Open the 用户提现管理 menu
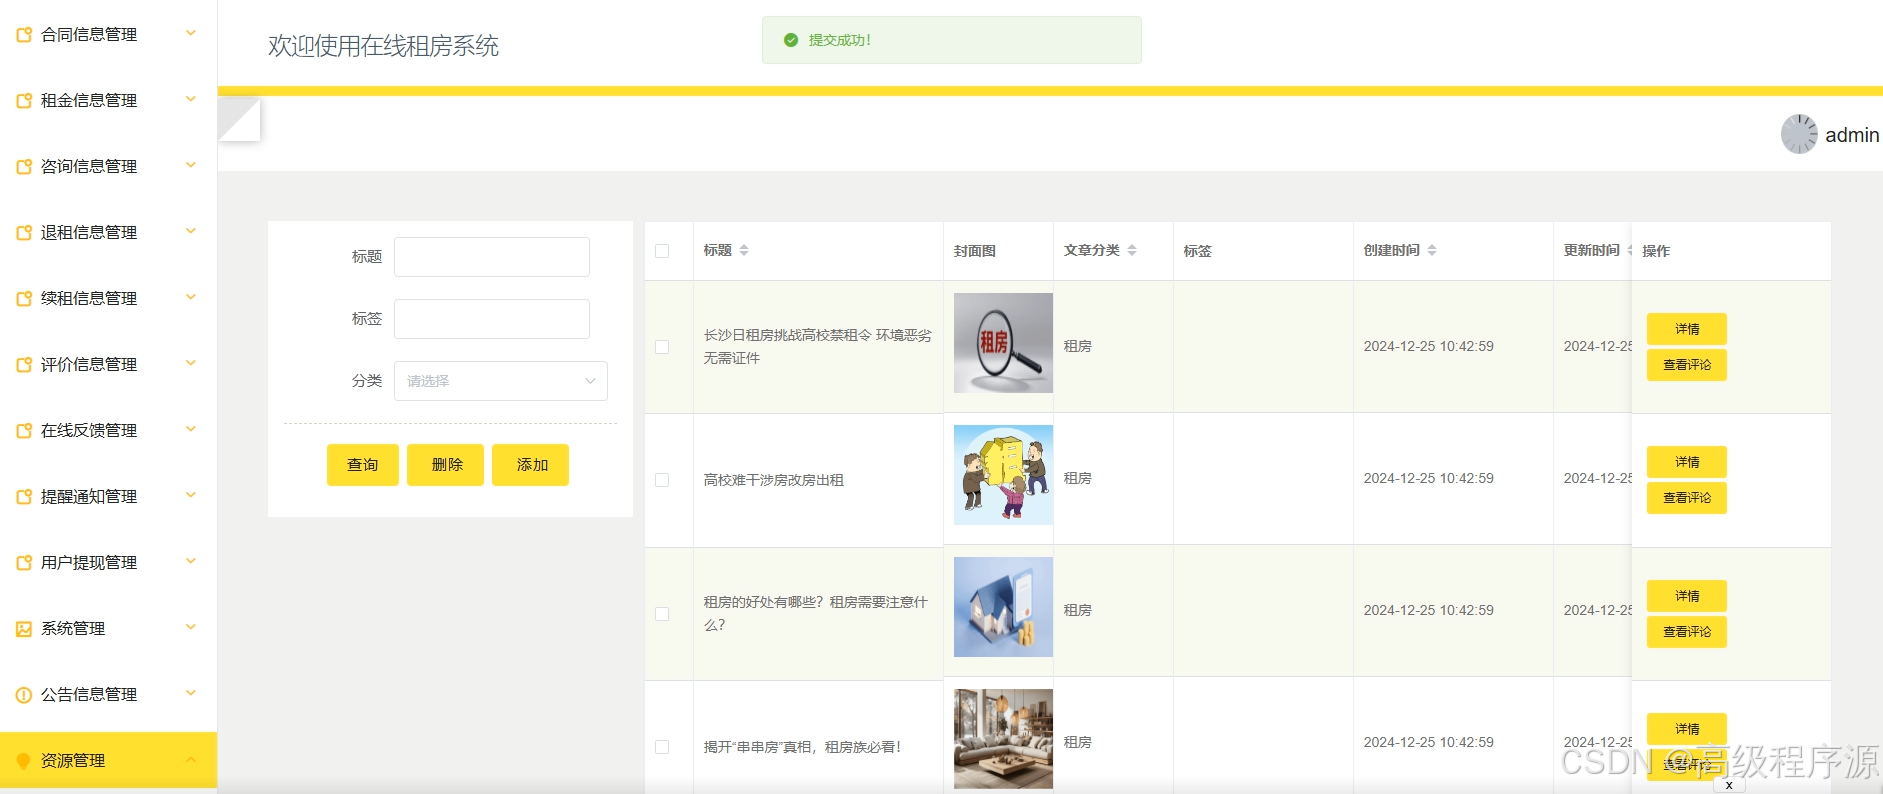The width and height of the screenshot is (1883, 794). click(x=108, y=562)
